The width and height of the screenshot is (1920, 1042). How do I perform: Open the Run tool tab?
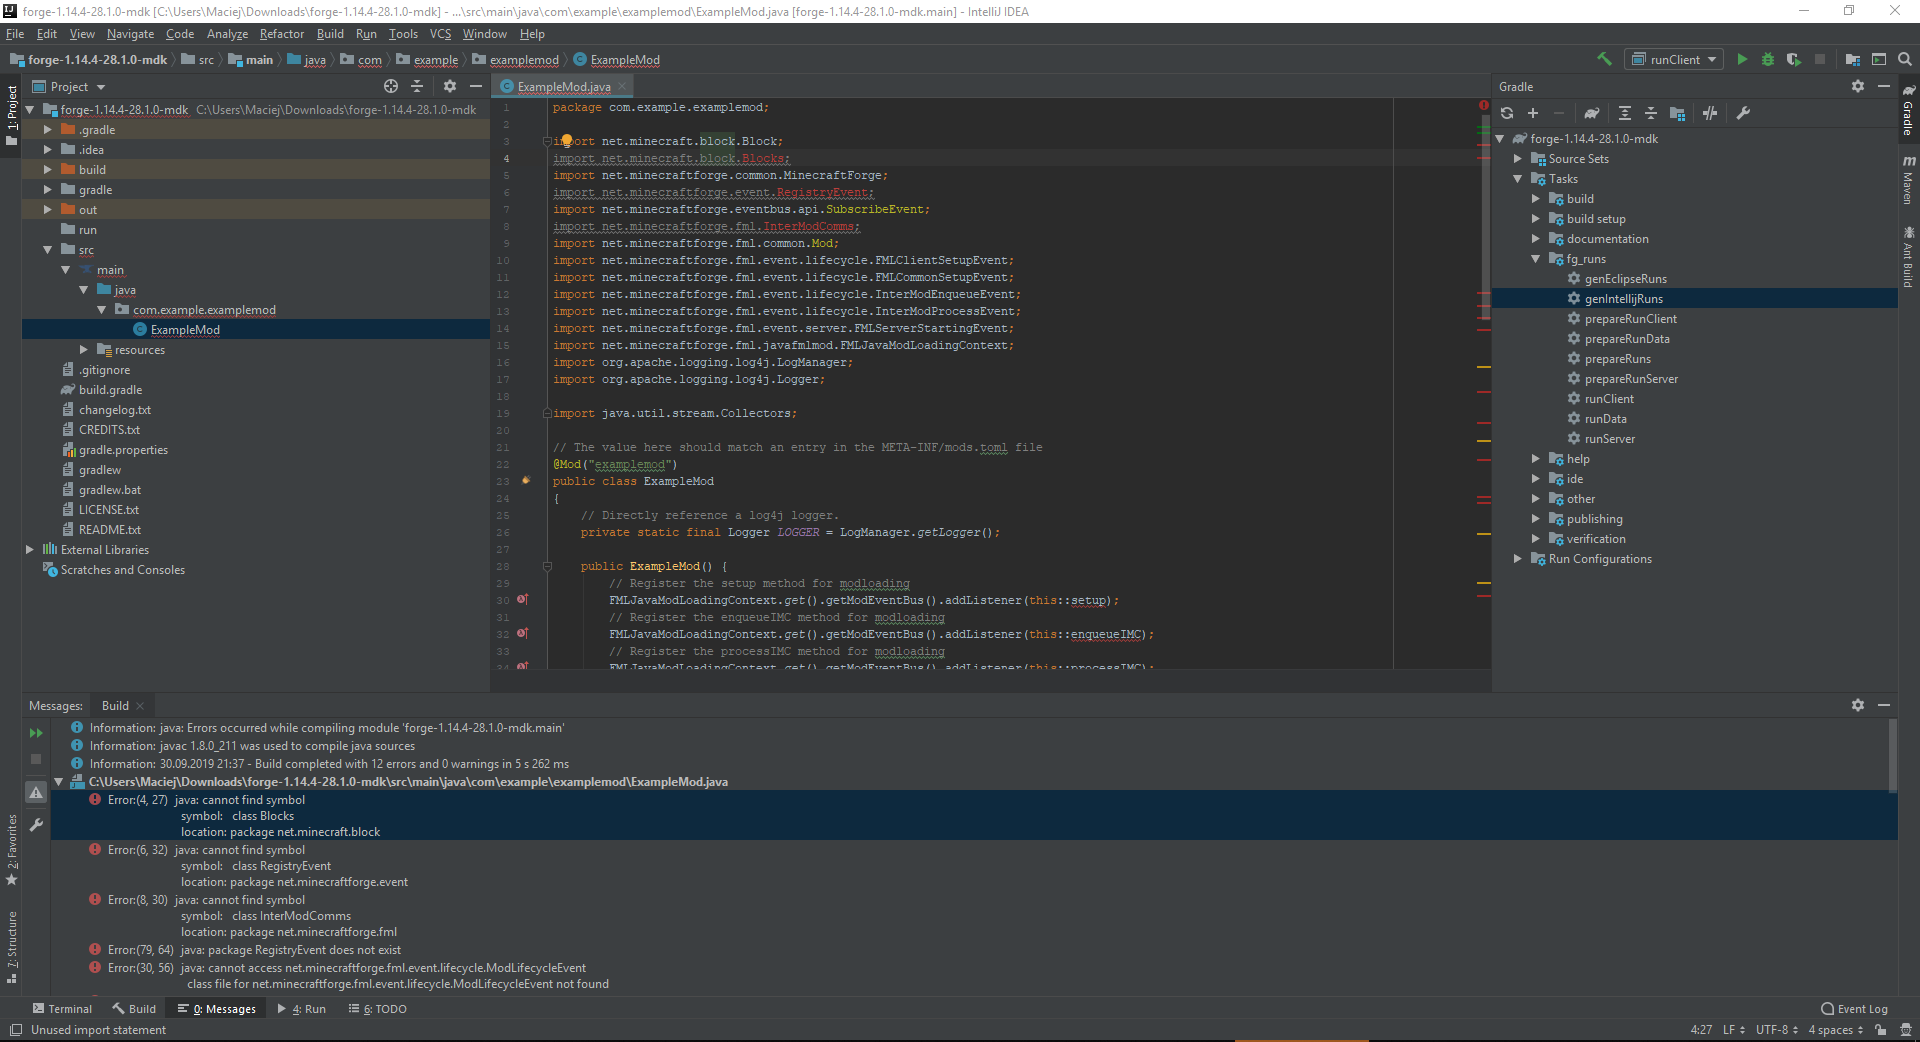302,1009
